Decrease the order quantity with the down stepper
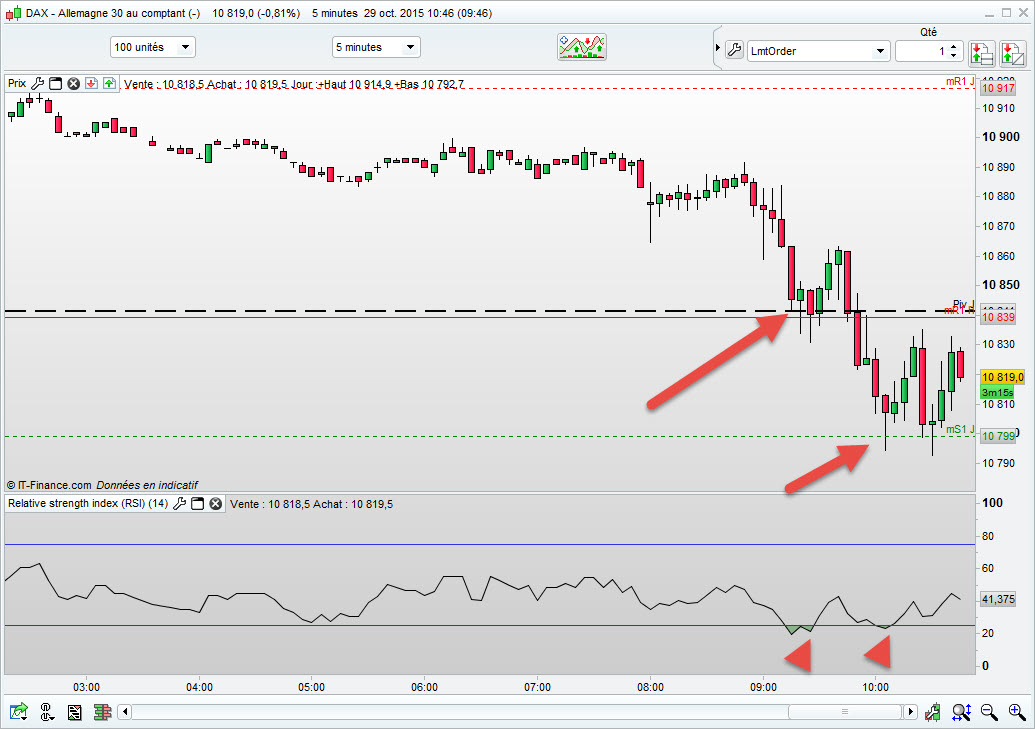 click(954, 55)
